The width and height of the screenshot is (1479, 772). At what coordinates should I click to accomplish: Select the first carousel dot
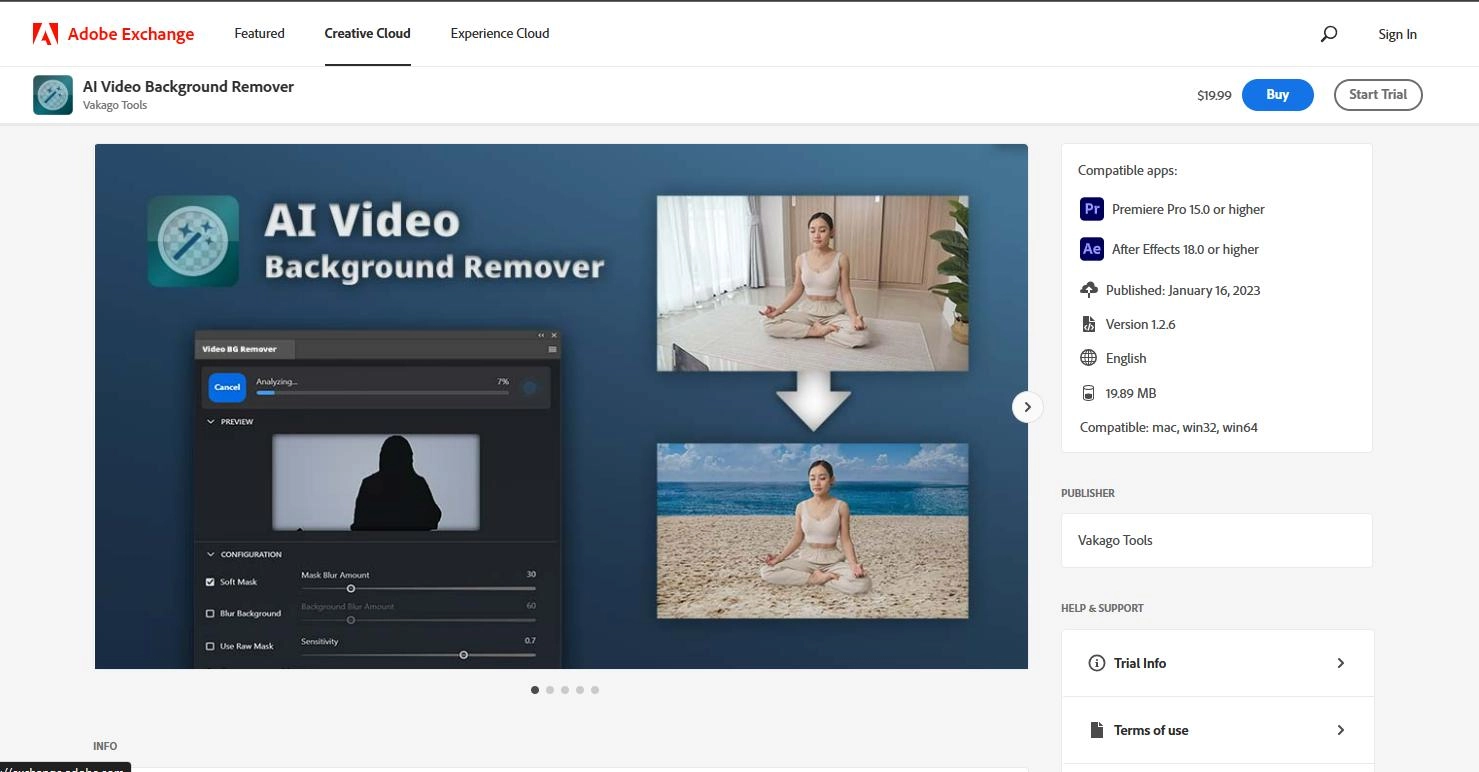pos(535,690)
